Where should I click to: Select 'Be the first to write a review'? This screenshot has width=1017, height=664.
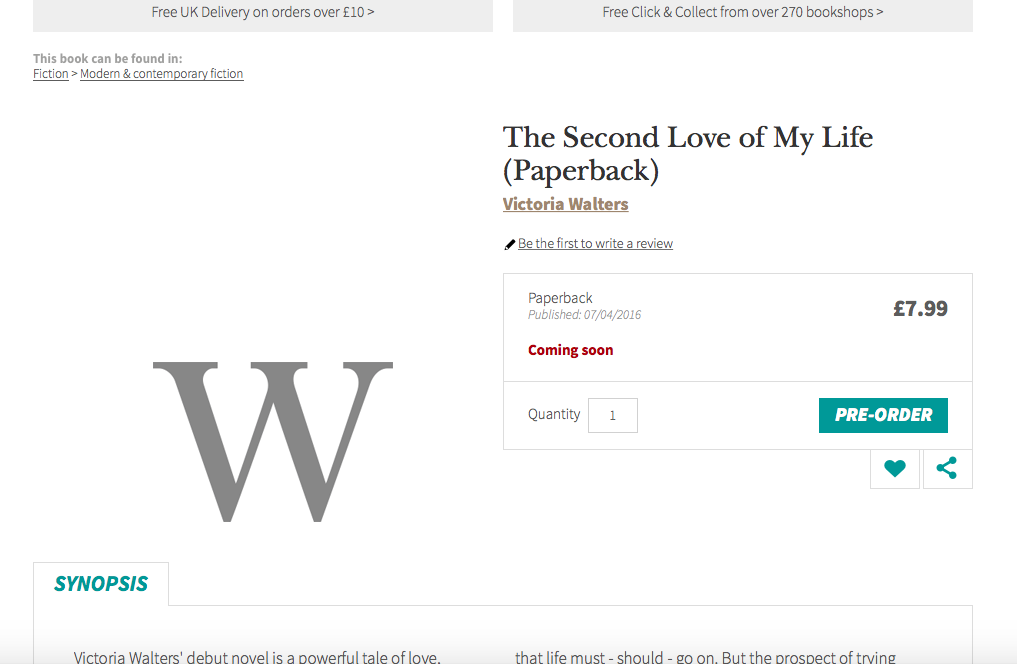click(x=595, y=244)
